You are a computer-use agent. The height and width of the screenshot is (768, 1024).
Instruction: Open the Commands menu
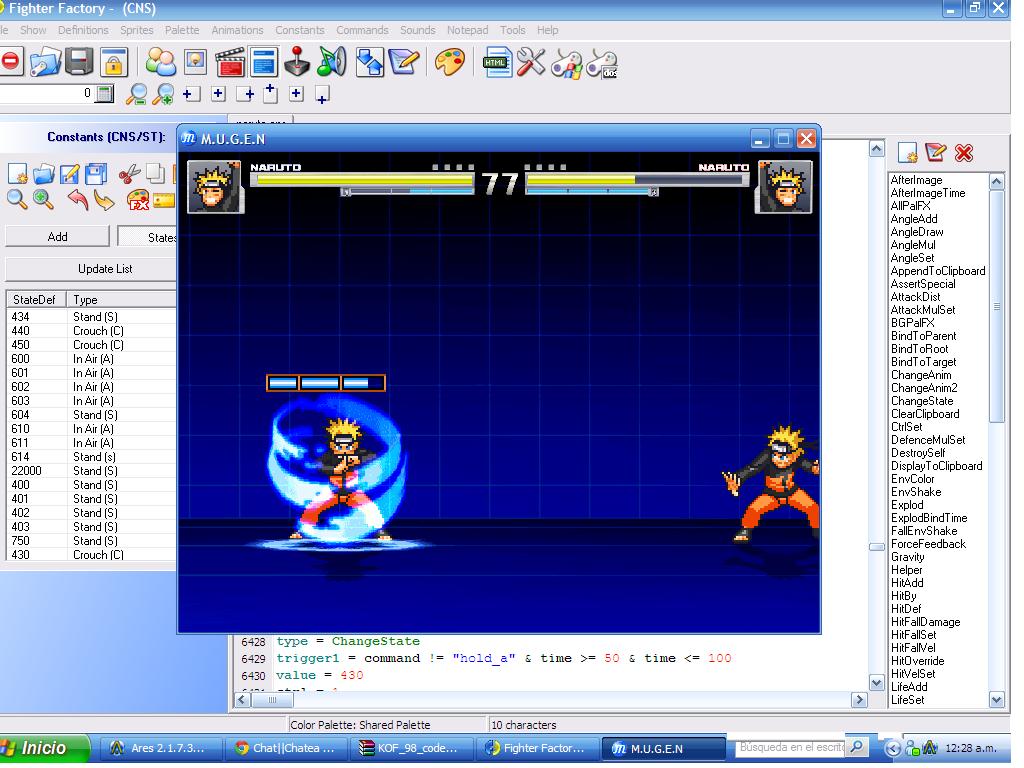pyautogui.click(x=362, y=30)
